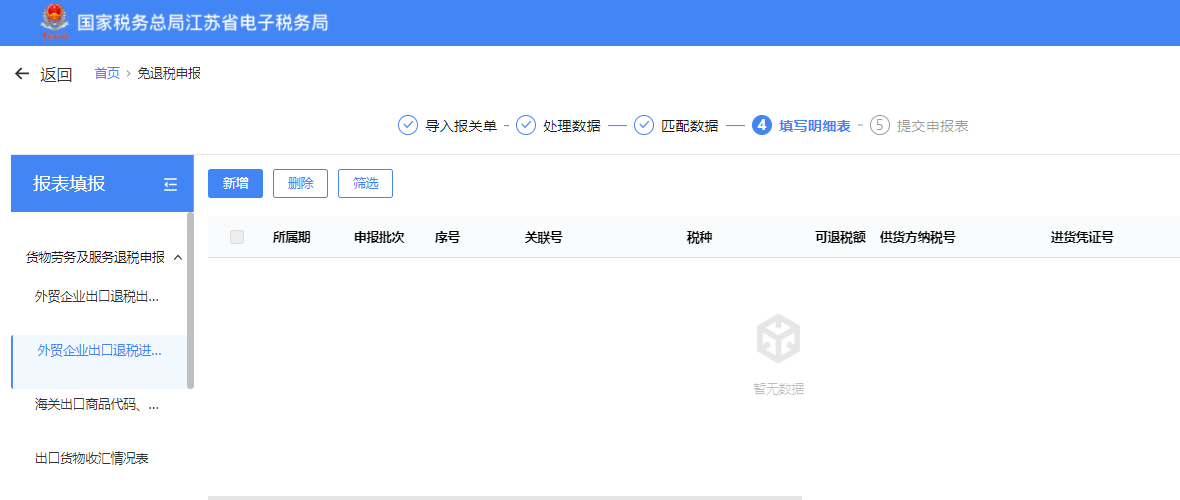This screenshot has height=500, width=1180.
Task: Click 处理数据 step checkmark icon
Action: [x=526, y=126]
